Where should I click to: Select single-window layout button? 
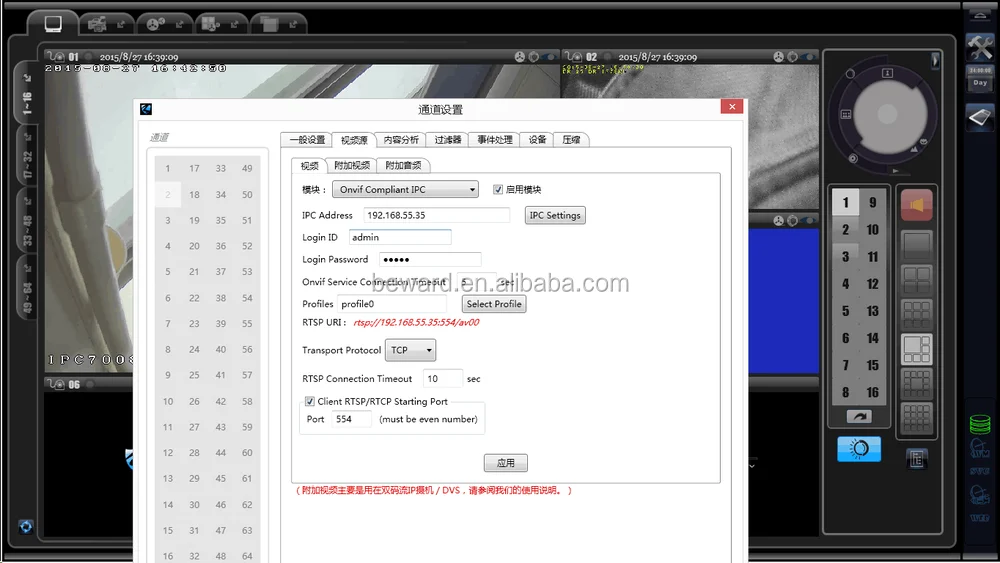(x=916, y=245)
